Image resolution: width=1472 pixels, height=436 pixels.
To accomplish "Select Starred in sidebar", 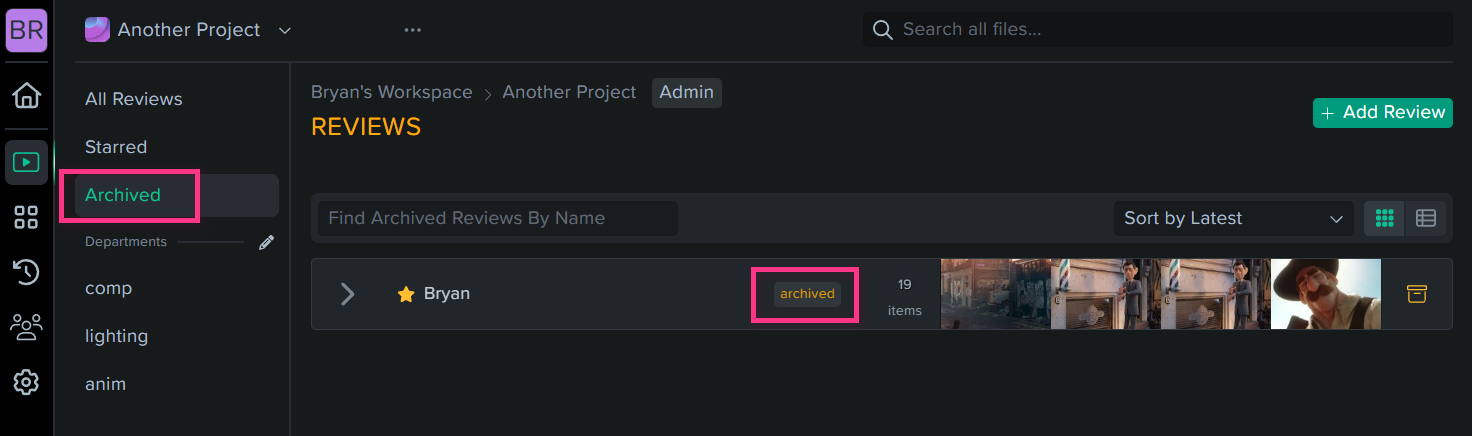I will pos(116,147).
